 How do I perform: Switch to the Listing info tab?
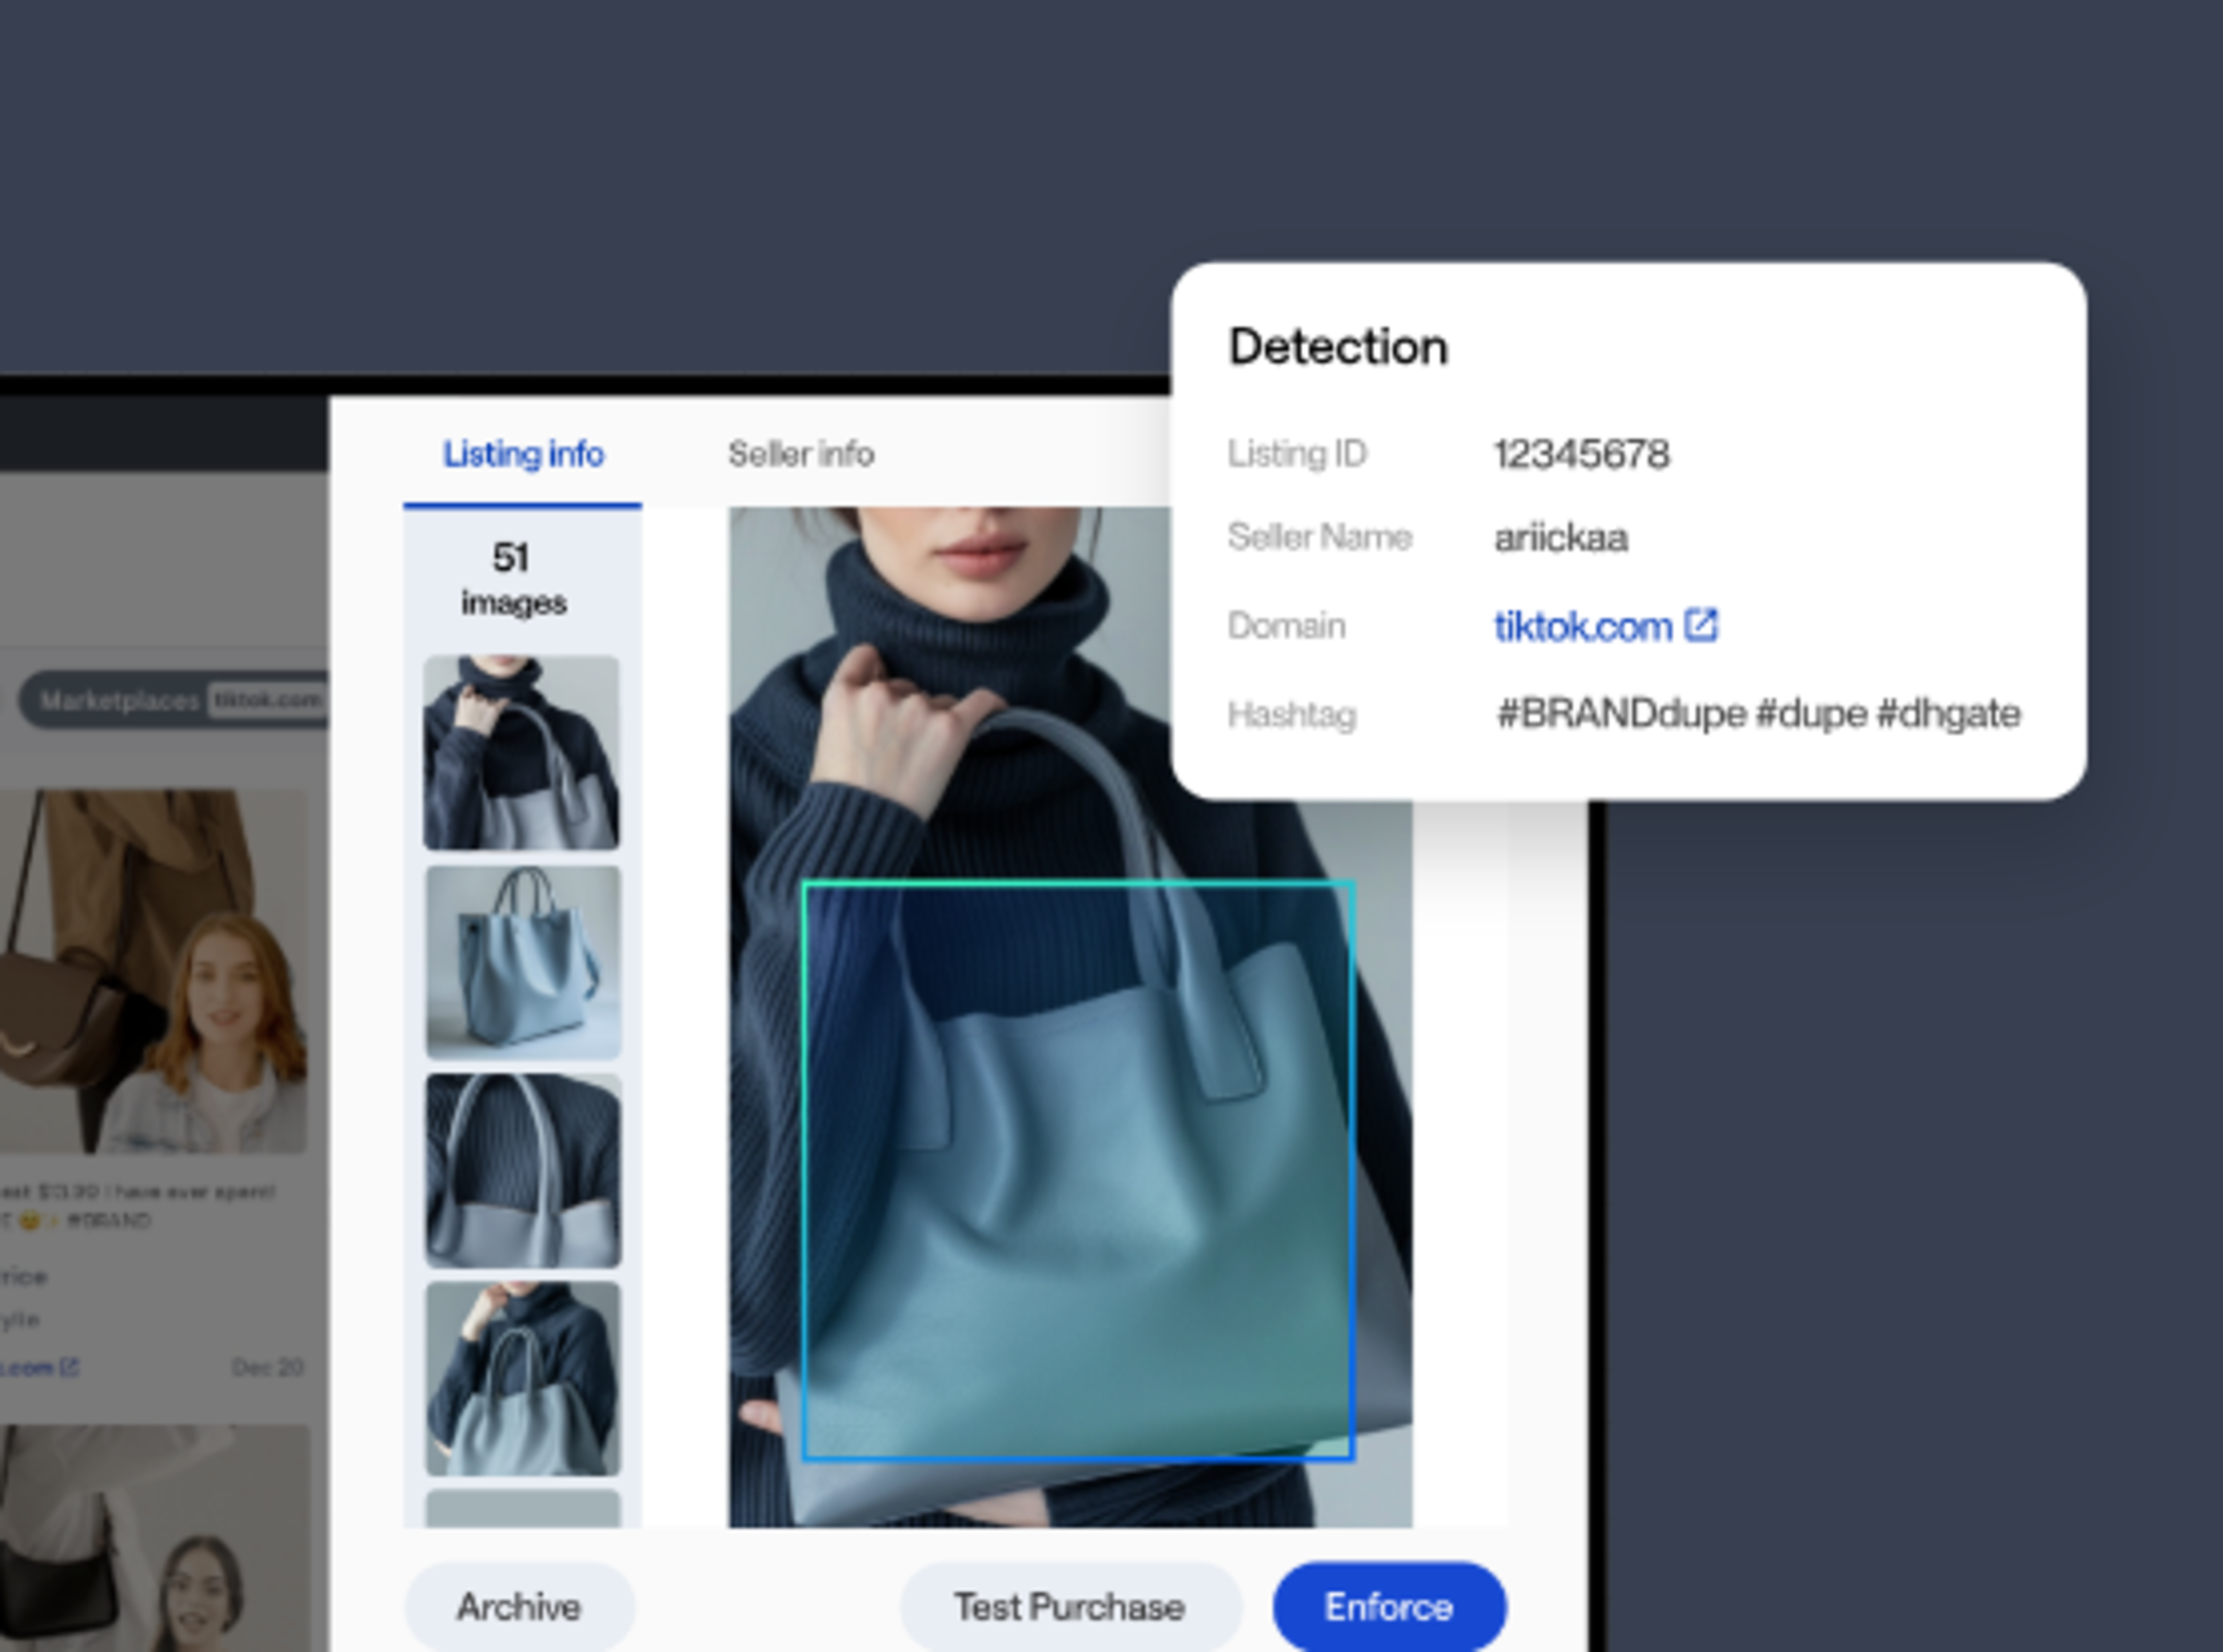point(523,454)
